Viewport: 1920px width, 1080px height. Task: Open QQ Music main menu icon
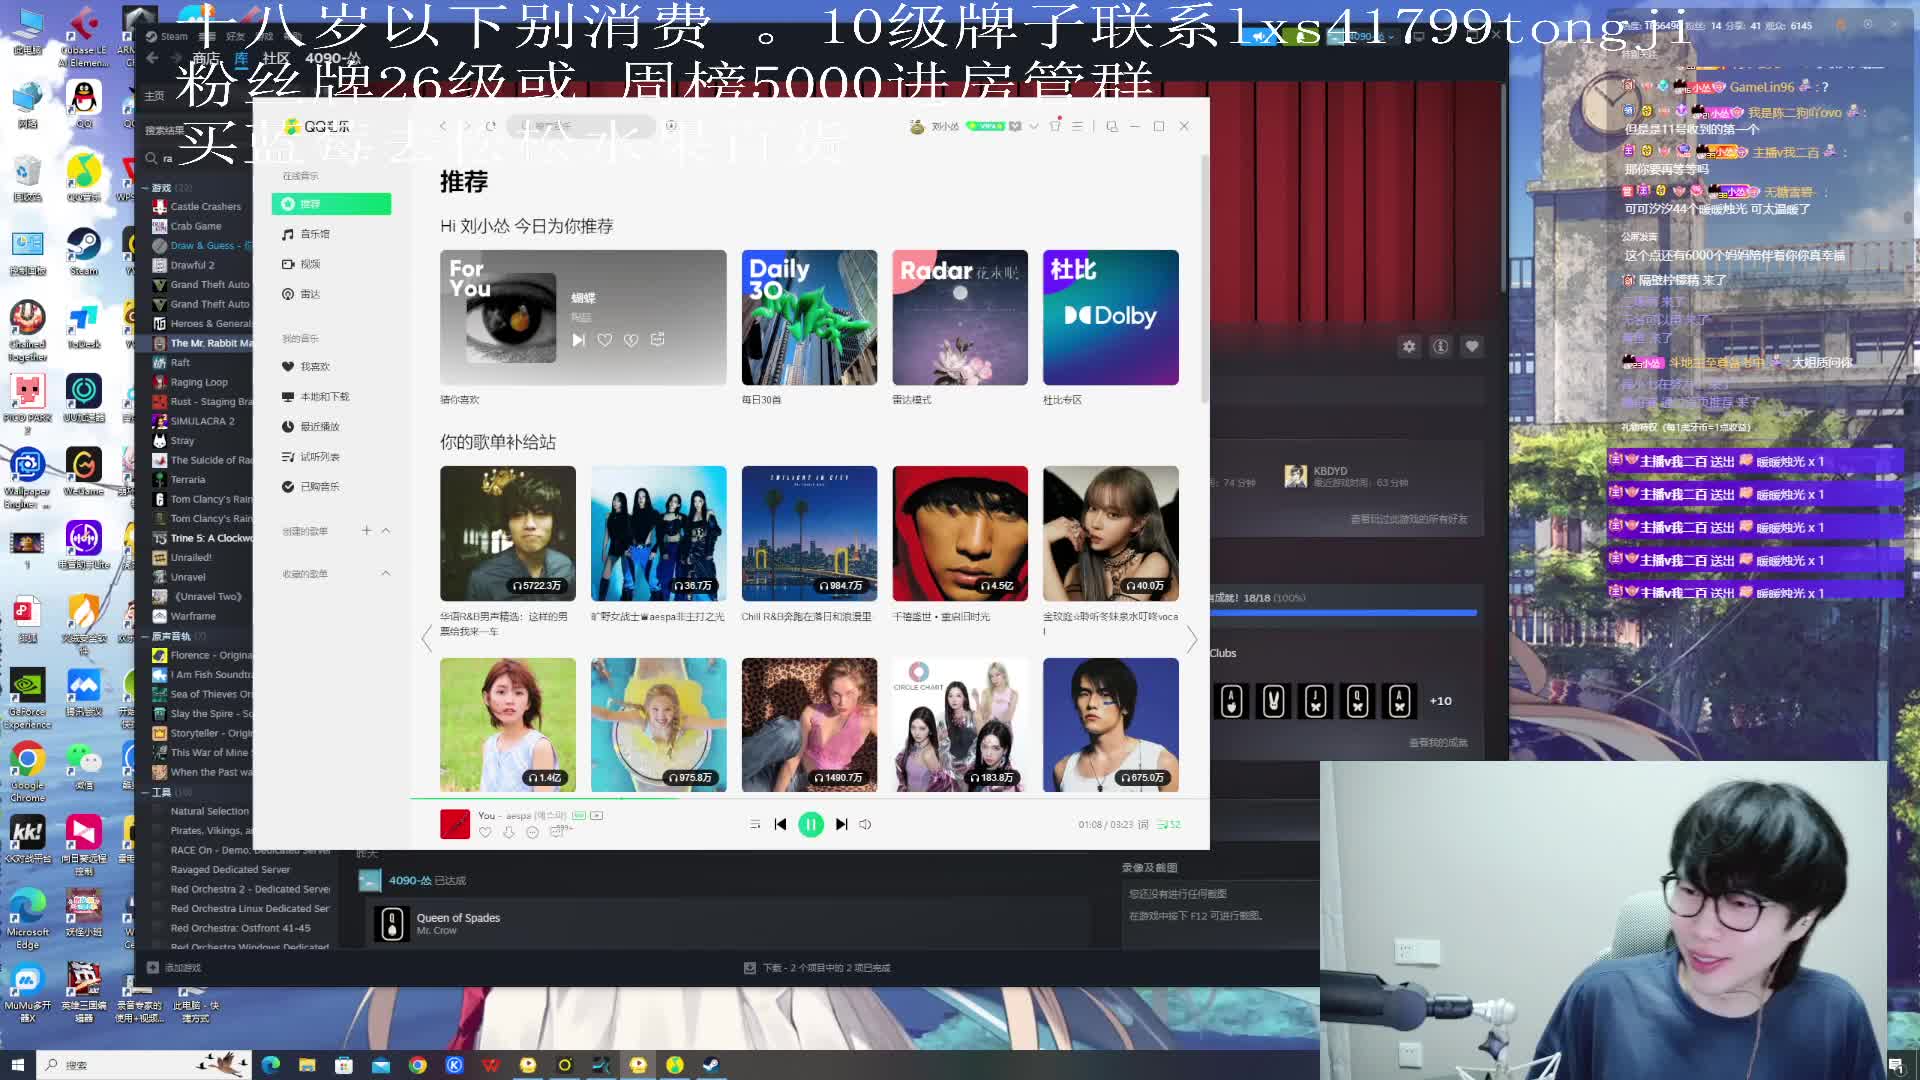[x=1077, y=126]
